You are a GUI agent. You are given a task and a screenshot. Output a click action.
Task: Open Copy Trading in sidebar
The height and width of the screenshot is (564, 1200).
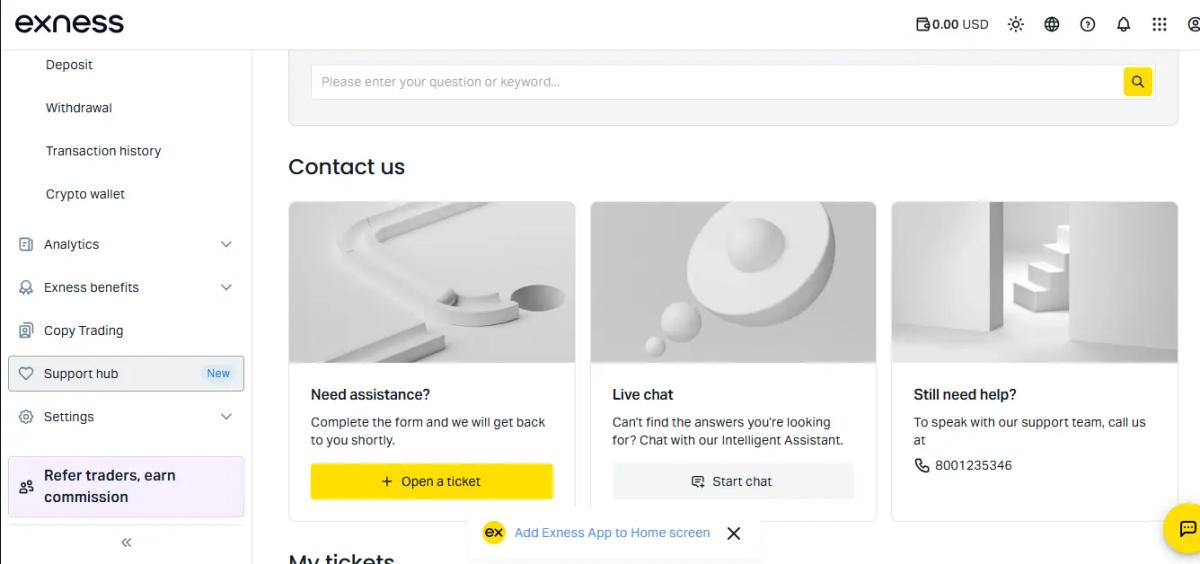126,330
